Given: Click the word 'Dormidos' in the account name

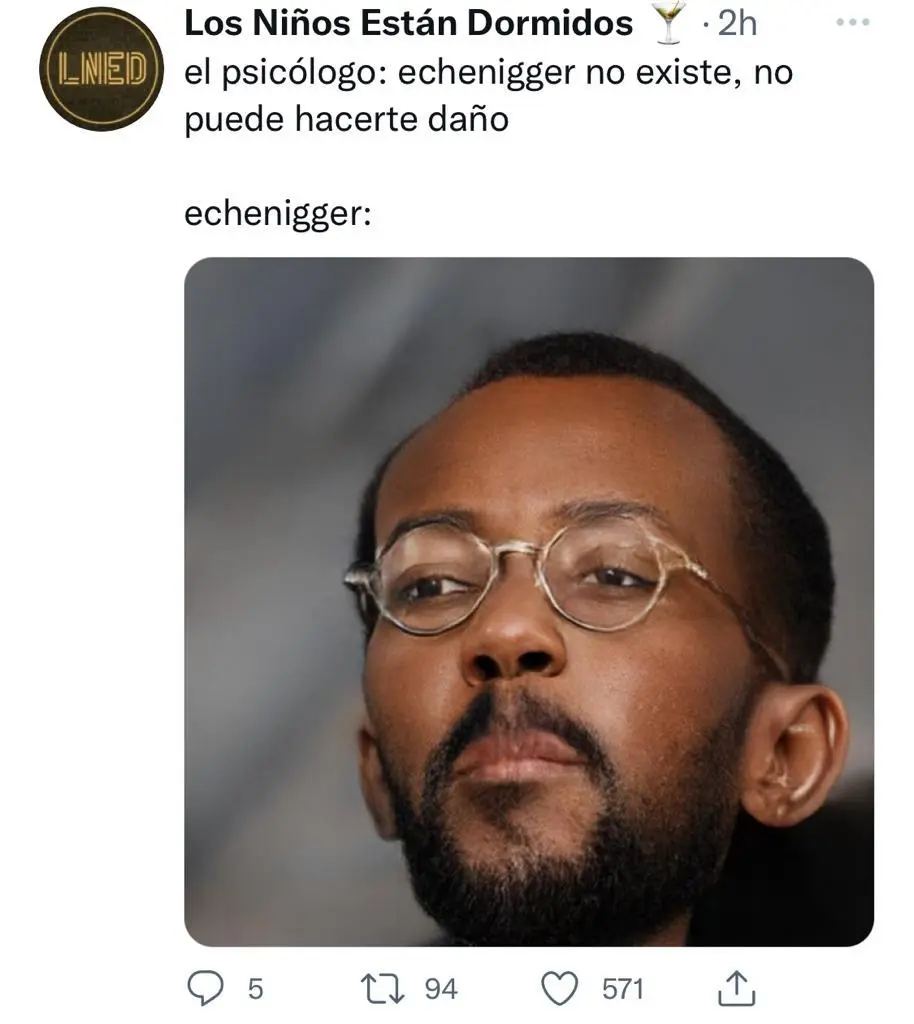Looking at the screenshot, I should 550,23.
